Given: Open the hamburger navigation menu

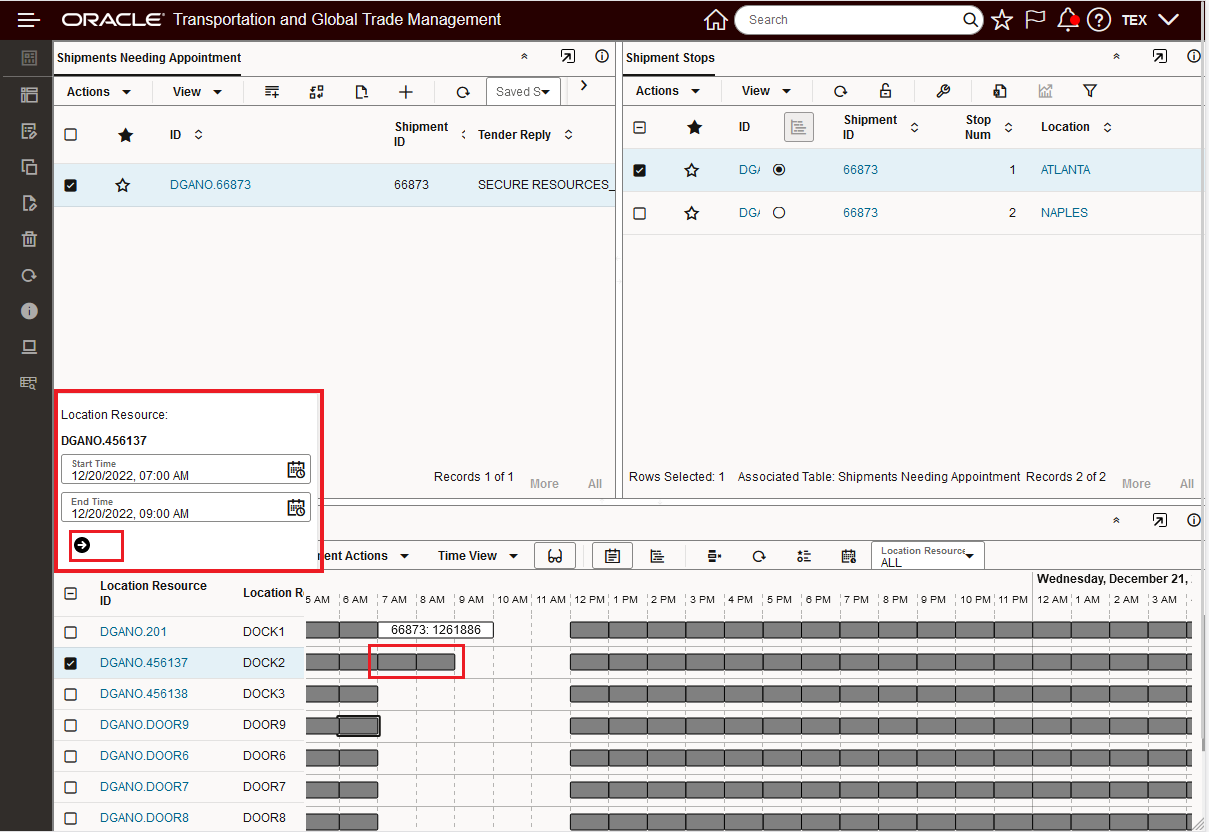Looking at the screenshot, I should (29, 20).
